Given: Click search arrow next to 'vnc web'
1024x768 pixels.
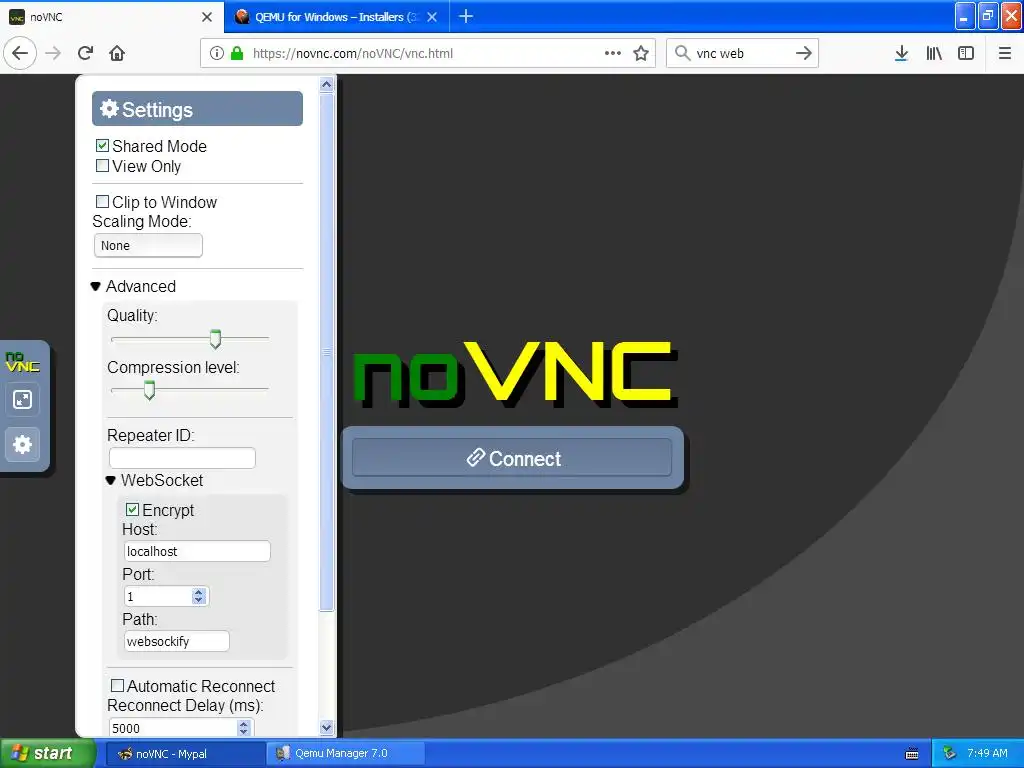Looking at the screenshot, I should click(803, 53).
